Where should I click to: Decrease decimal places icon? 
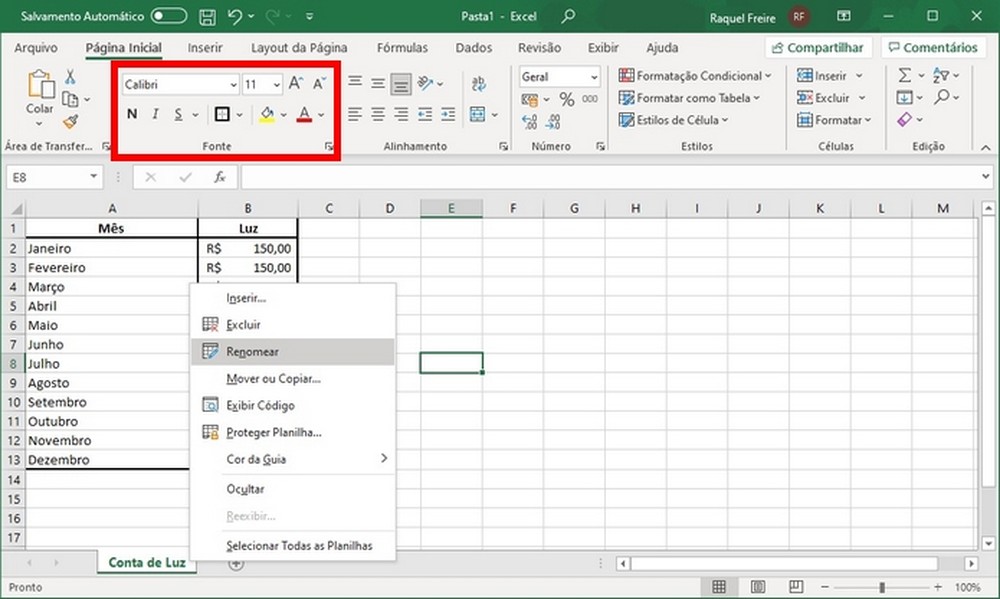(553, 121)
